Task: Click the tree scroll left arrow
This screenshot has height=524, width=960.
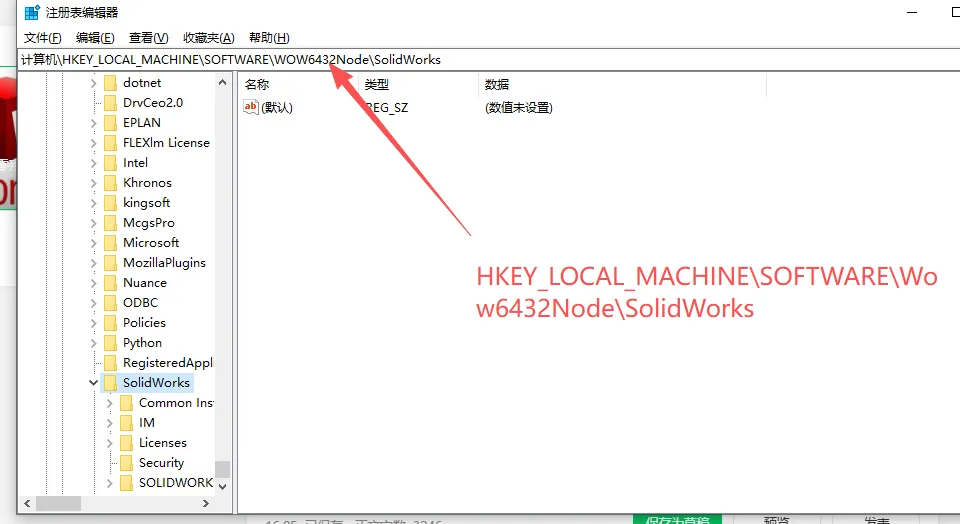Action: (27, 503)
